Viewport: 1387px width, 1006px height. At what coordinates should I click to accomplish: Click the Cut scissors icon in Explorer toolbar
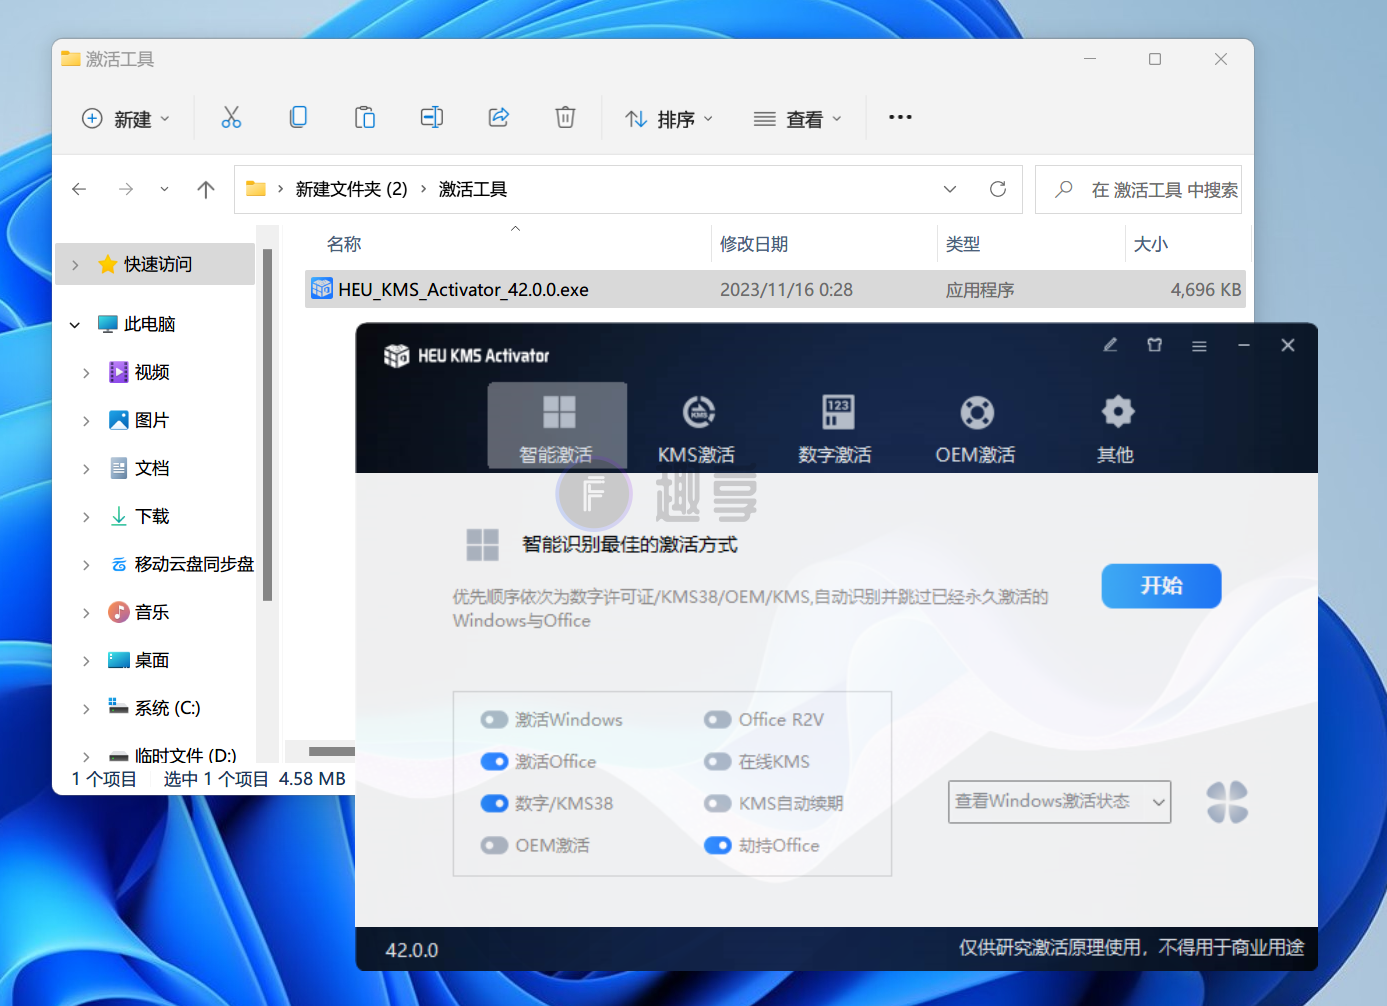pos(231,118)
